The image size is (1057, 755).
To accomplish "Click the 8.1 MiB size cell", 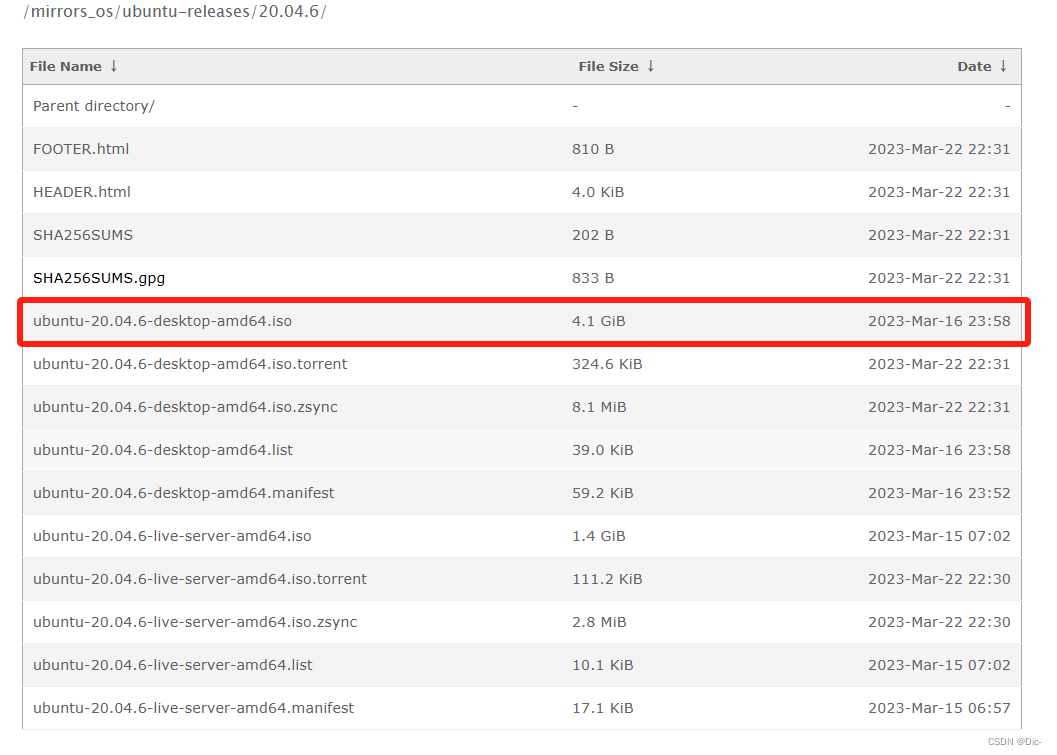I will (x=599, y=407).
